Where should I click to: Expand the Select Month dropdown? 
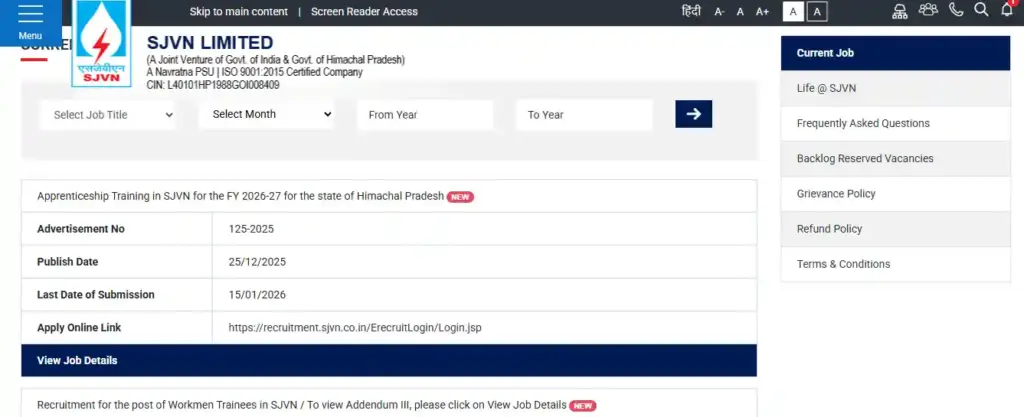(x=266, y=115)
